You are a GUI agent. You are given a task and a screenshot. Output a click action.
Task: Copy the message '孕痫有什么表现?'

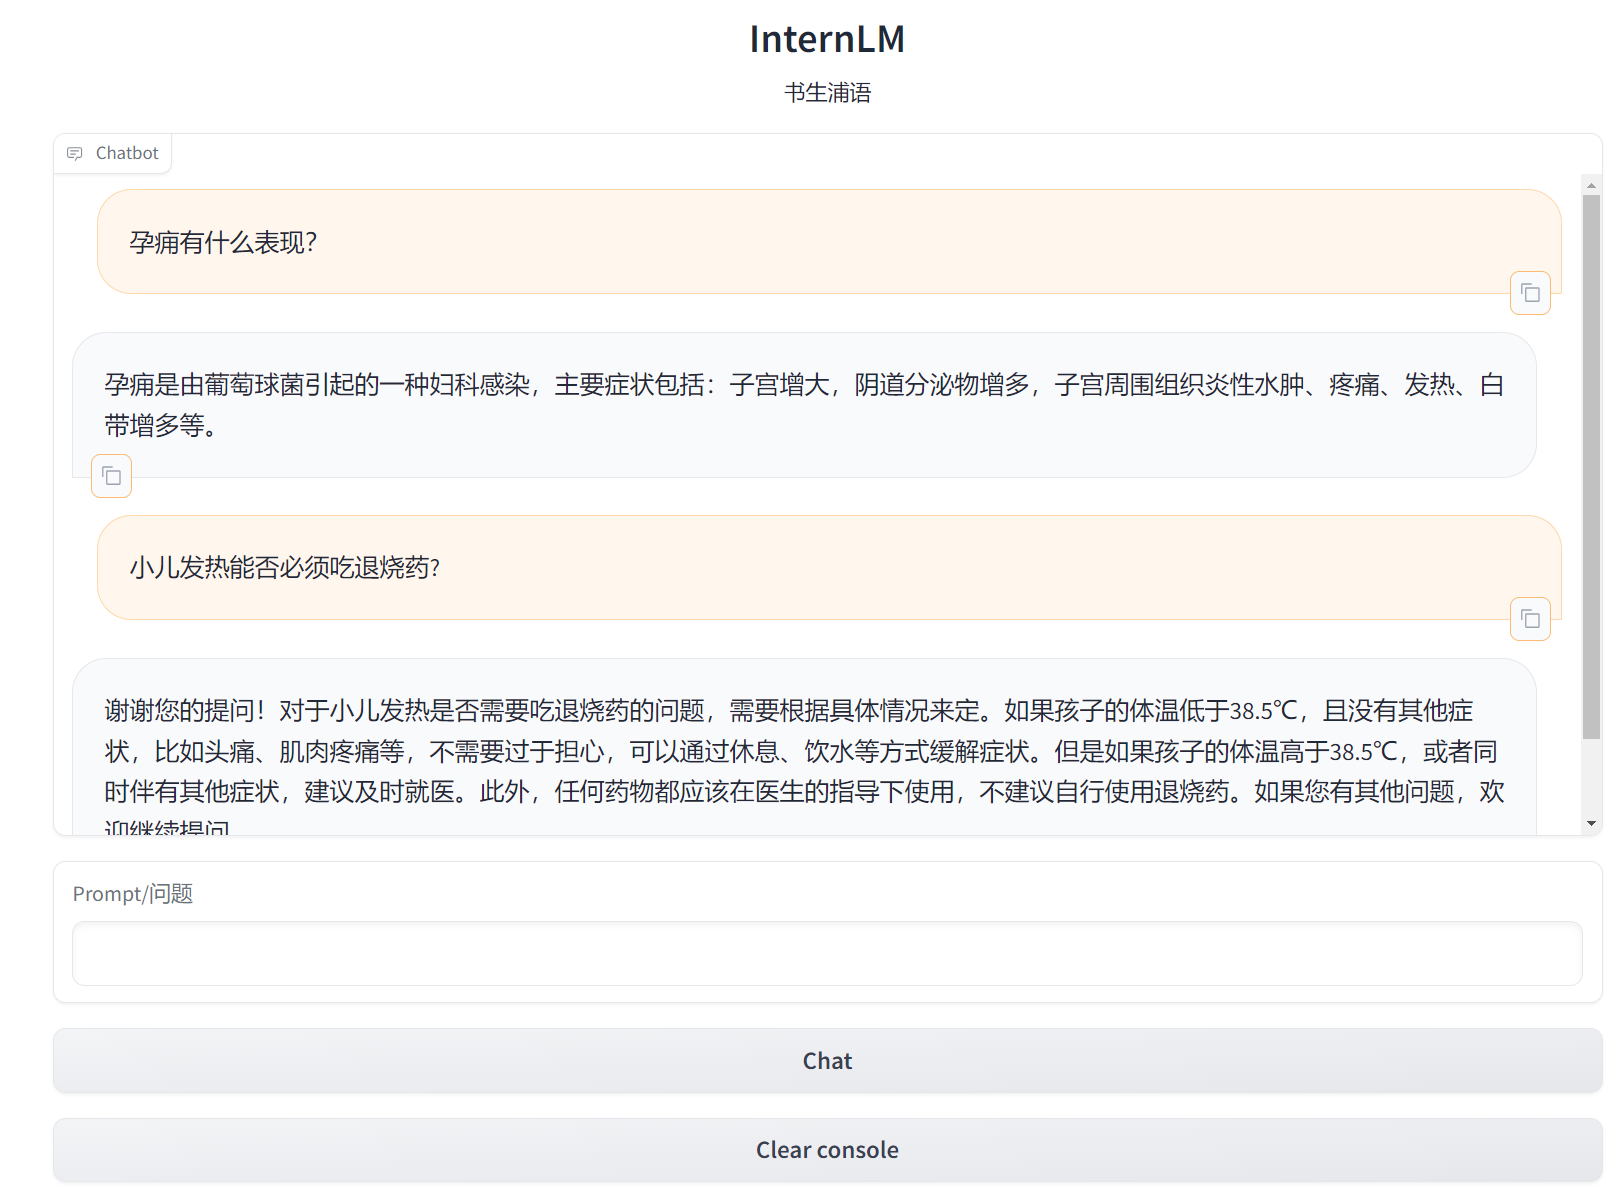click(x=1530, y=293)
